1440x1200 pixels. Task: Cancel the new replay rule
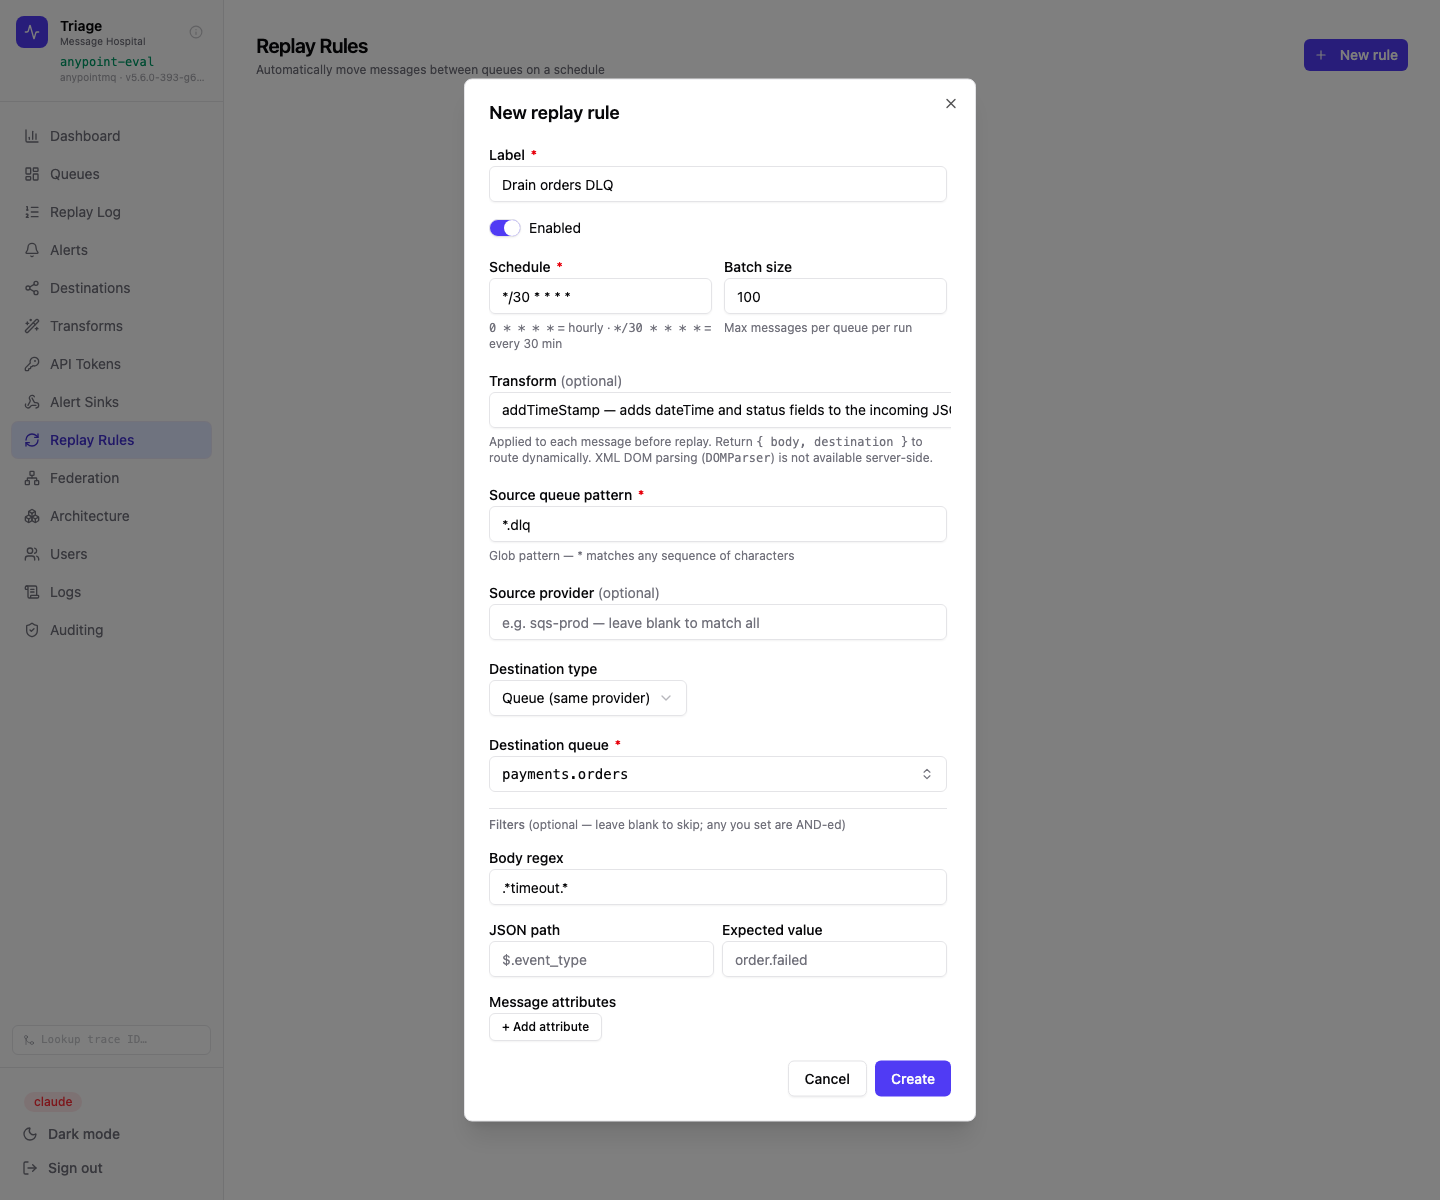coord(827,1079)
